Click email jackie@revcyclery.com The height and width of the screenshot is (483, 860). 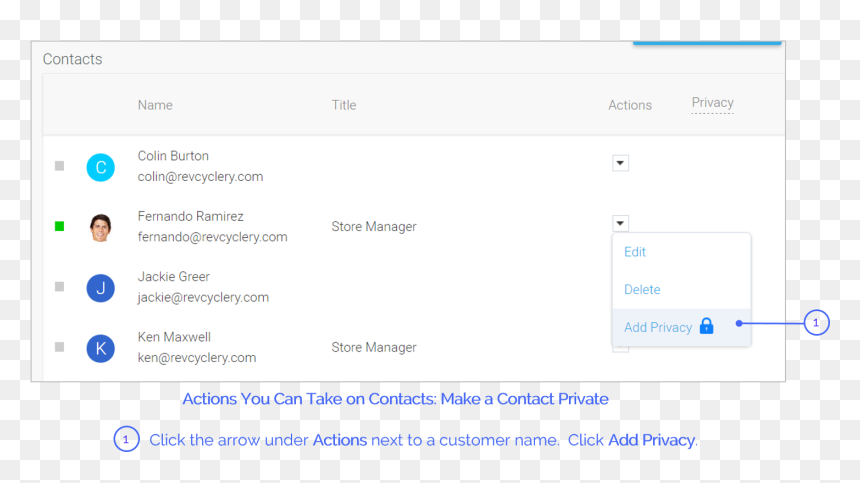tap(203, 297)
